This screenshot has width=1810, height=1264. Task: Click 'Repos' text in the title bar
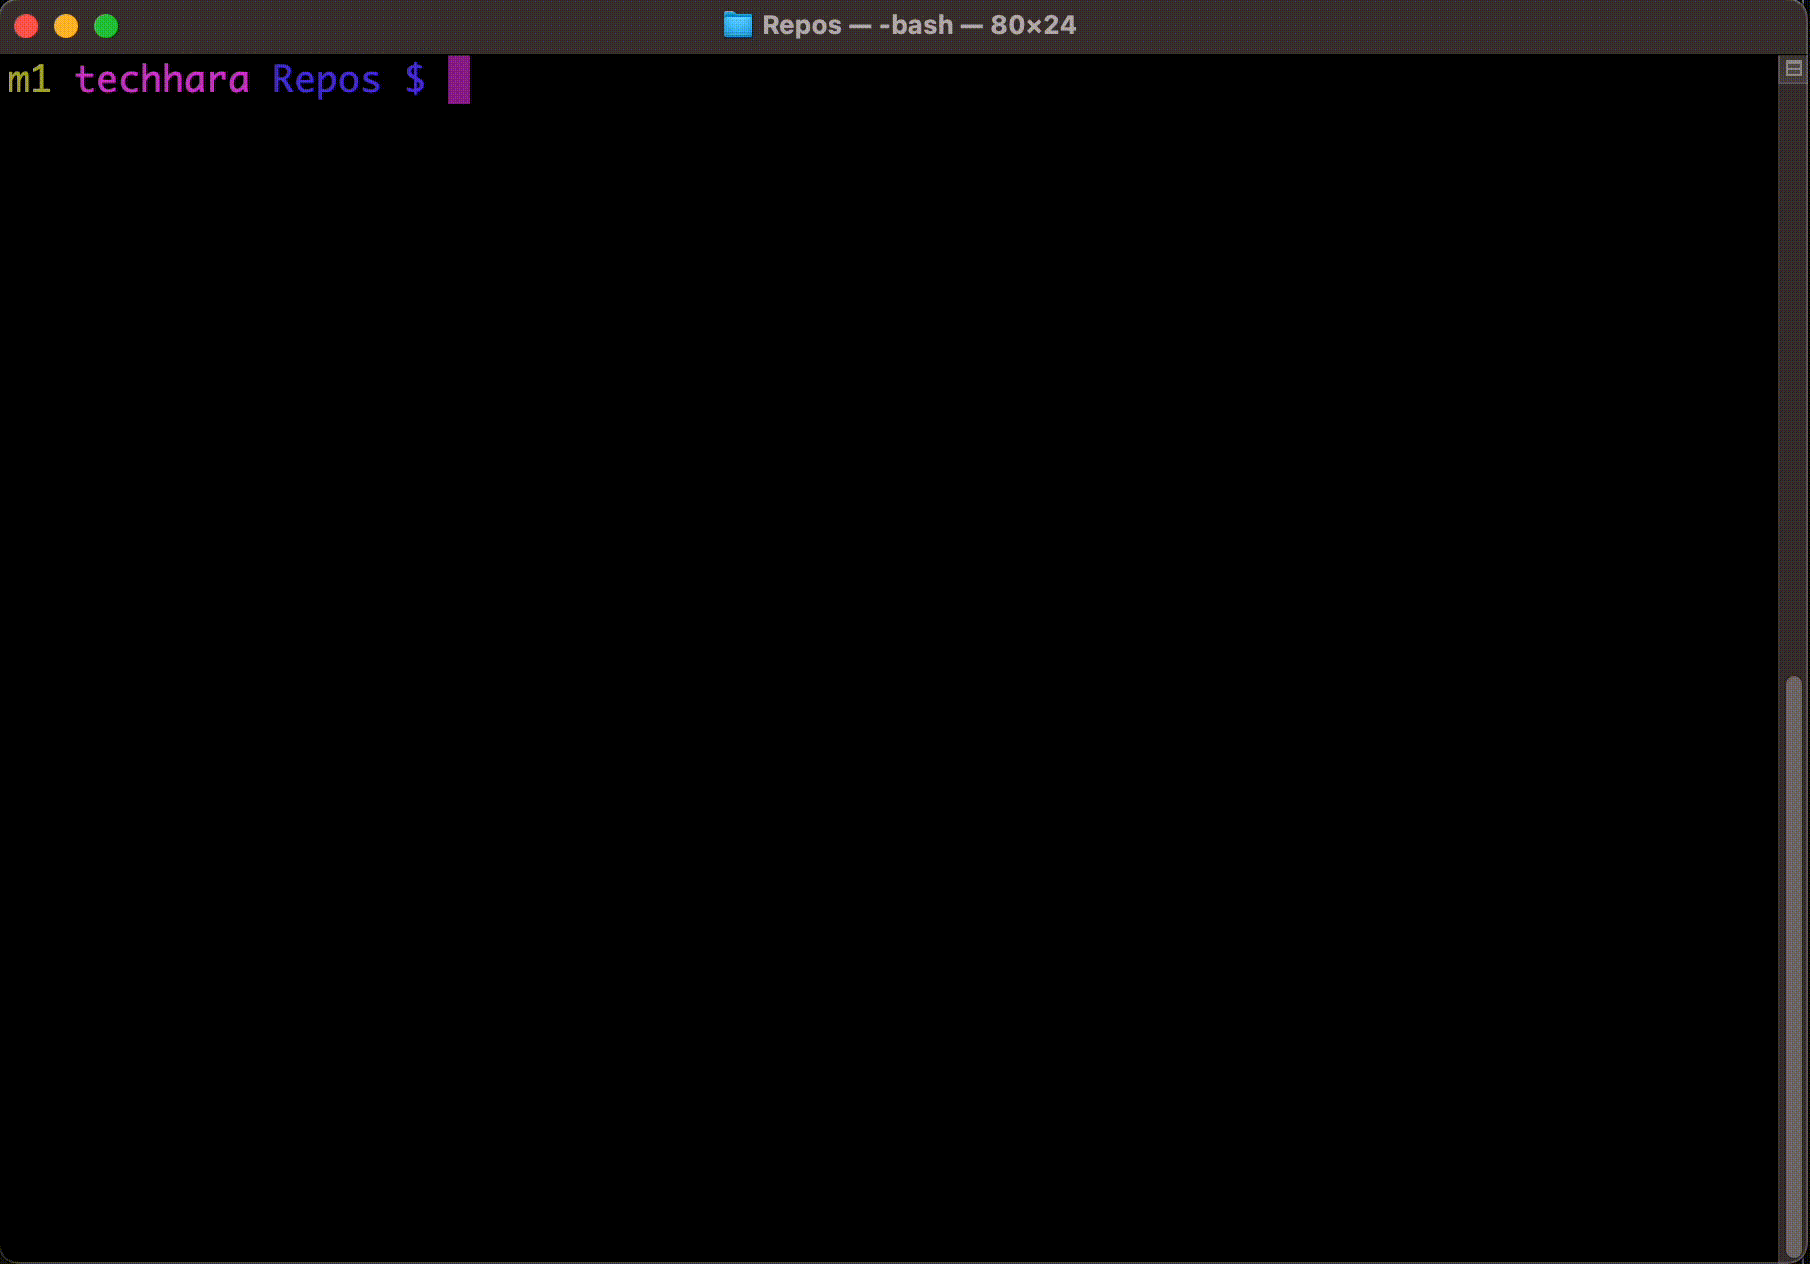pos(800,25)
